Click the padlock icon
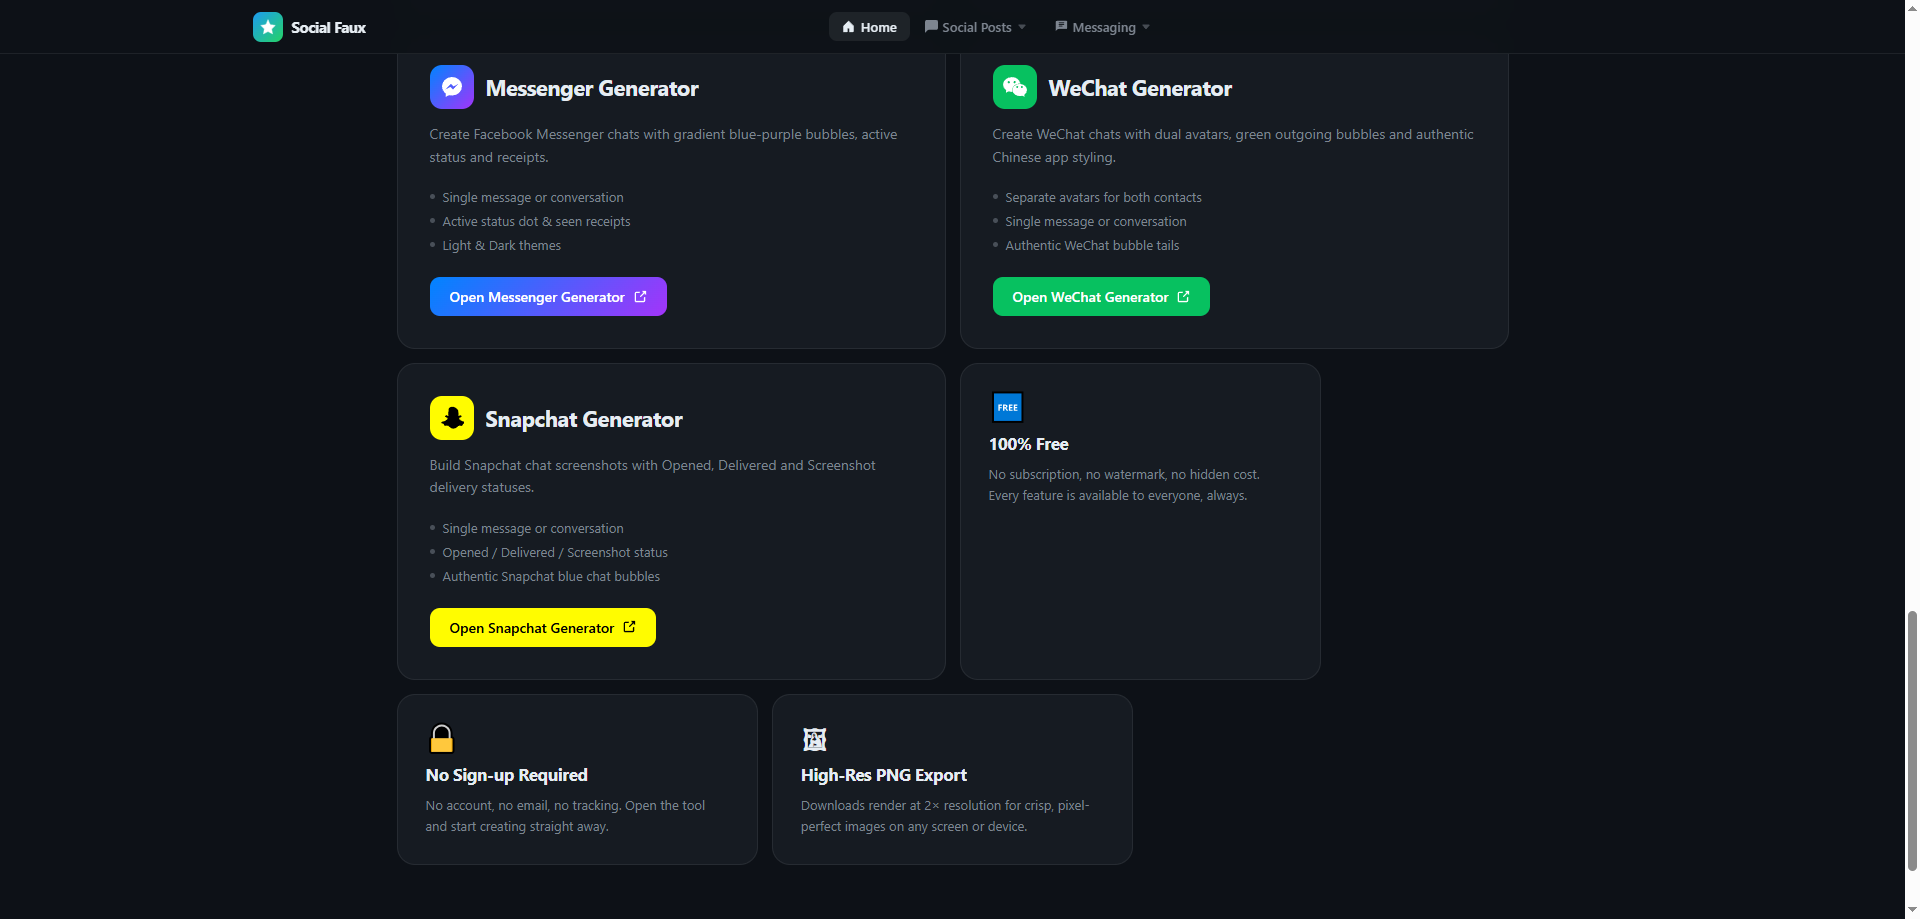 [442, 738]
